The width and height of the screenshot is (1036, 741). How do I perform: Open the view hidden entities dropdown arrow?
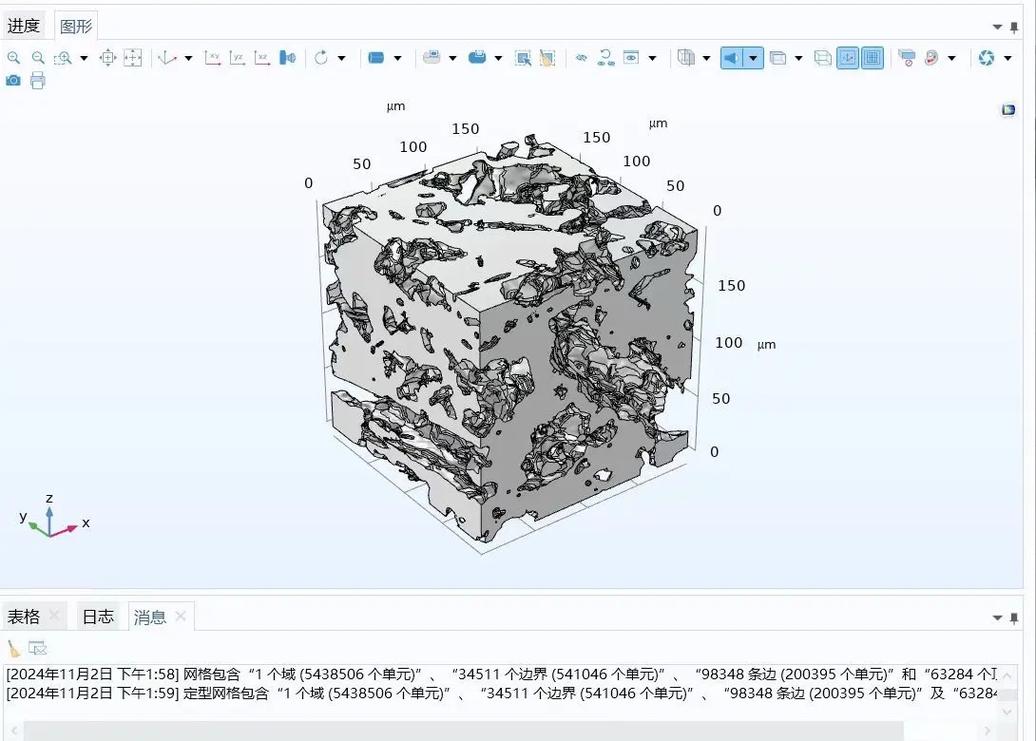coord(652,58)
